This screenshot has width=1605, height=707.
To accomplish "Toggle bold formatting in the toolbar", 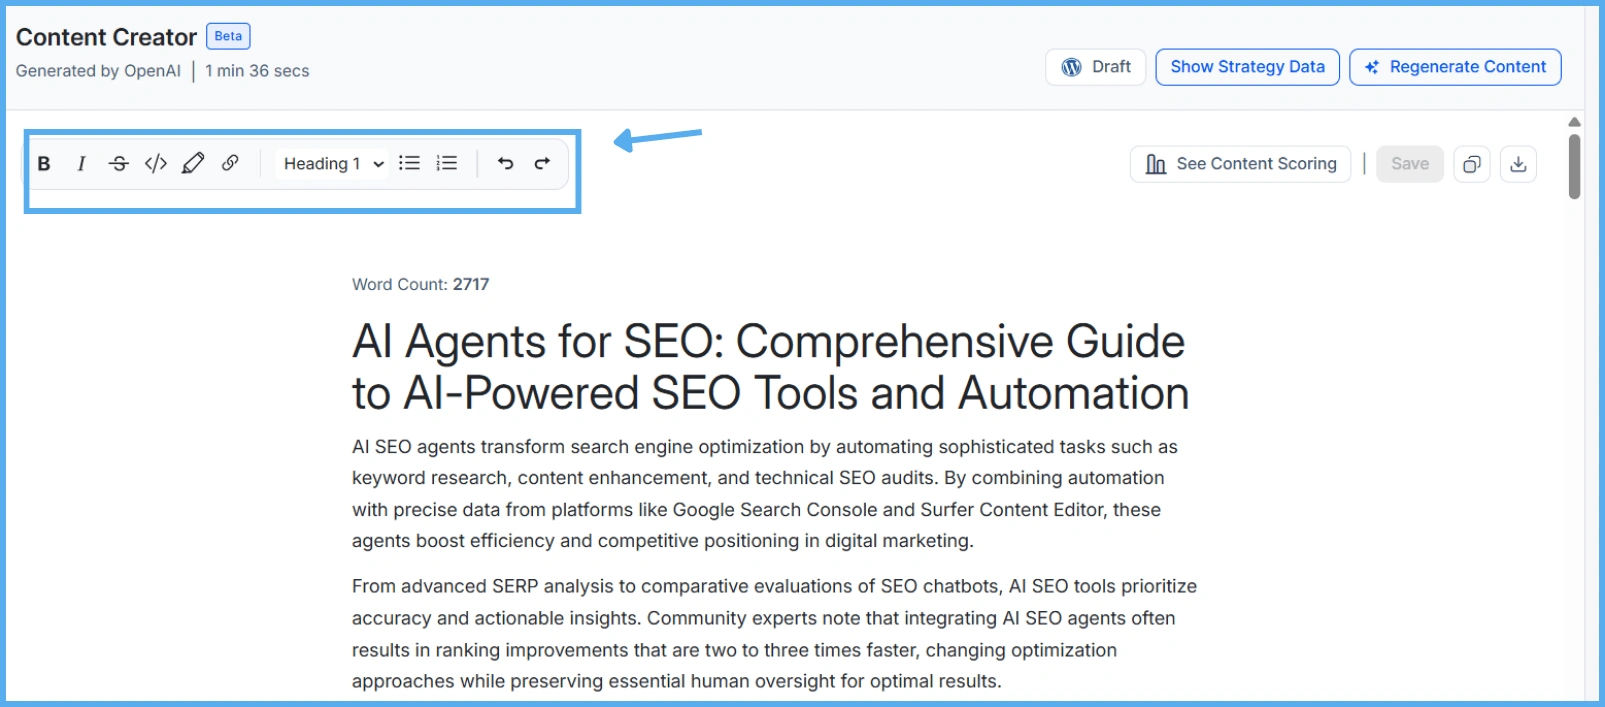I will (x=44, y=164).
